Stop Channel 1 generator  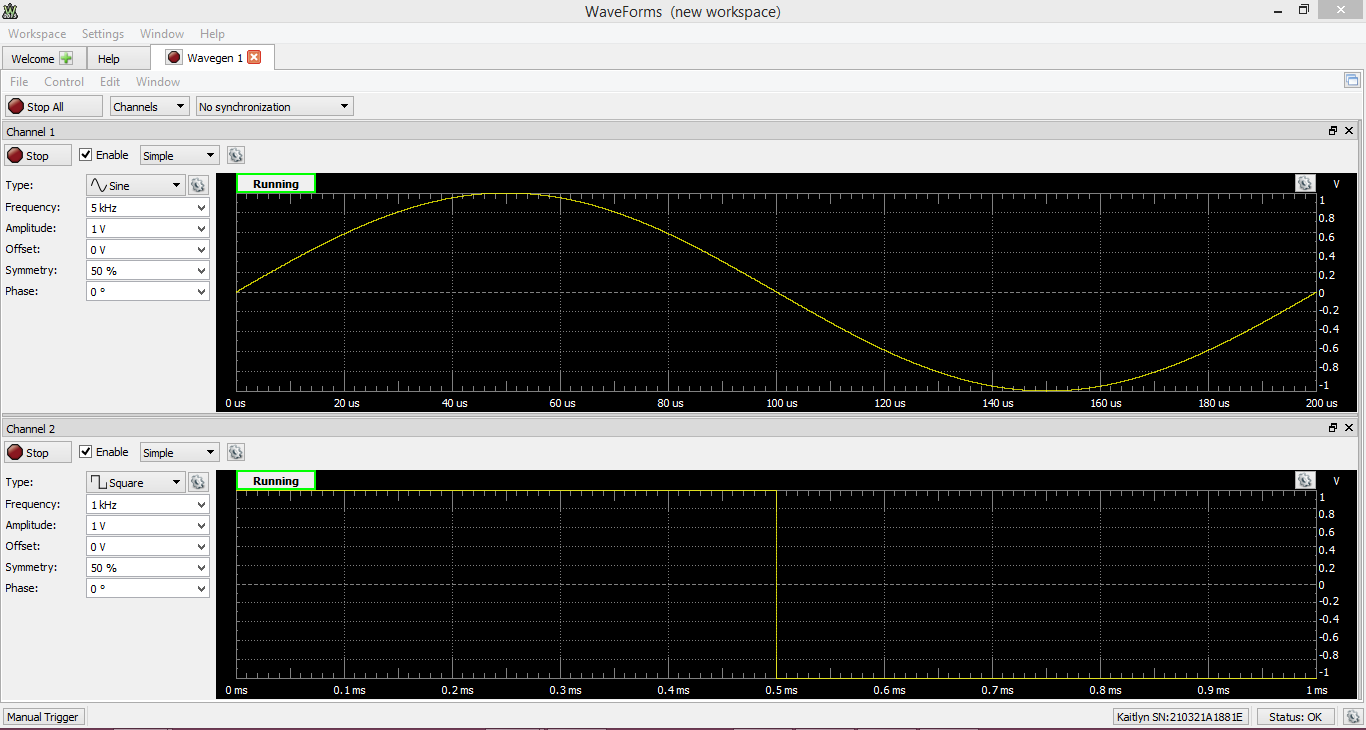point(38,155)
